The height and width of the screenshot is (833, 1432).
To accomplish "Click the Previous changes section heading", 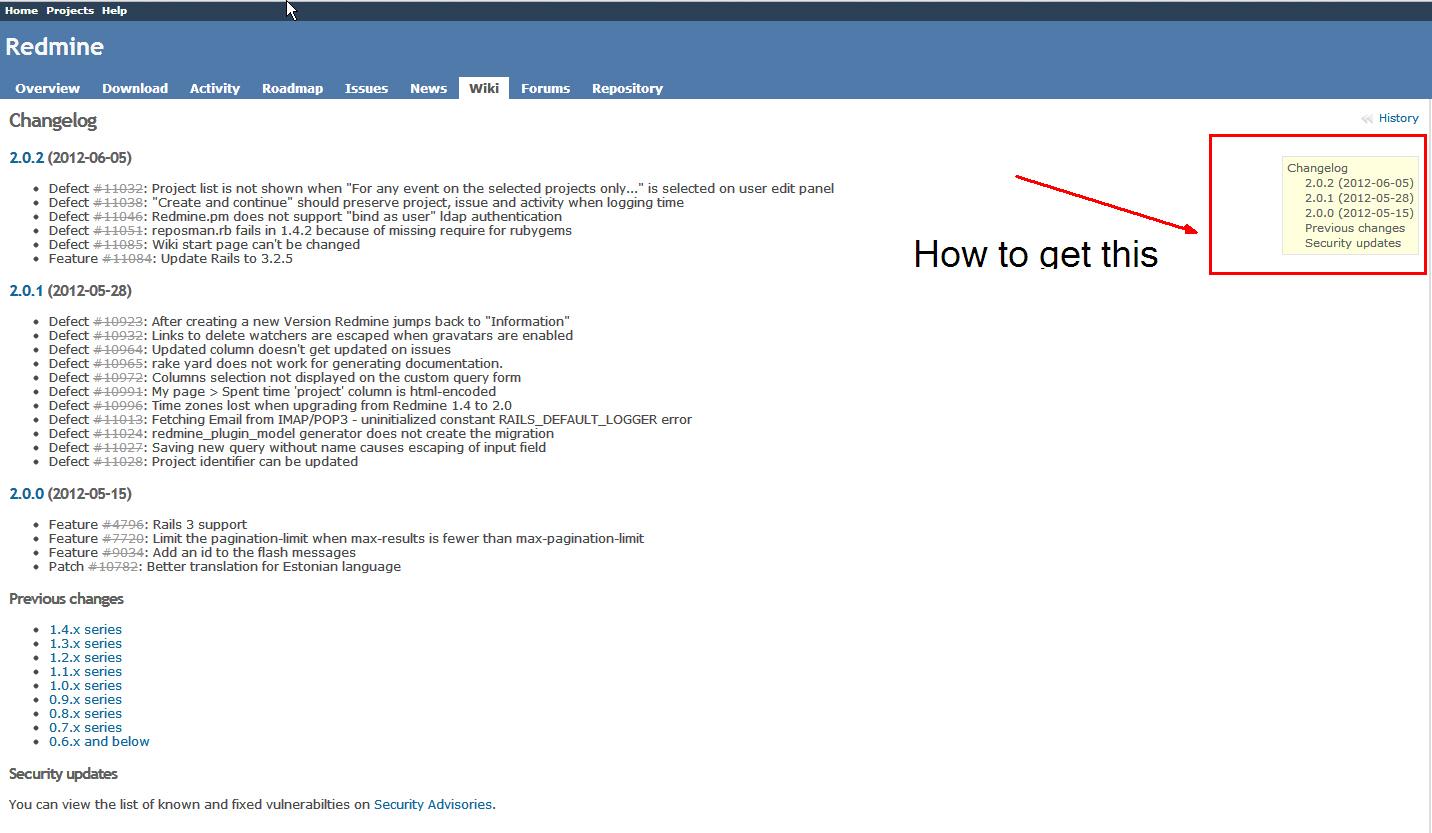I will (x=66, y=599).
